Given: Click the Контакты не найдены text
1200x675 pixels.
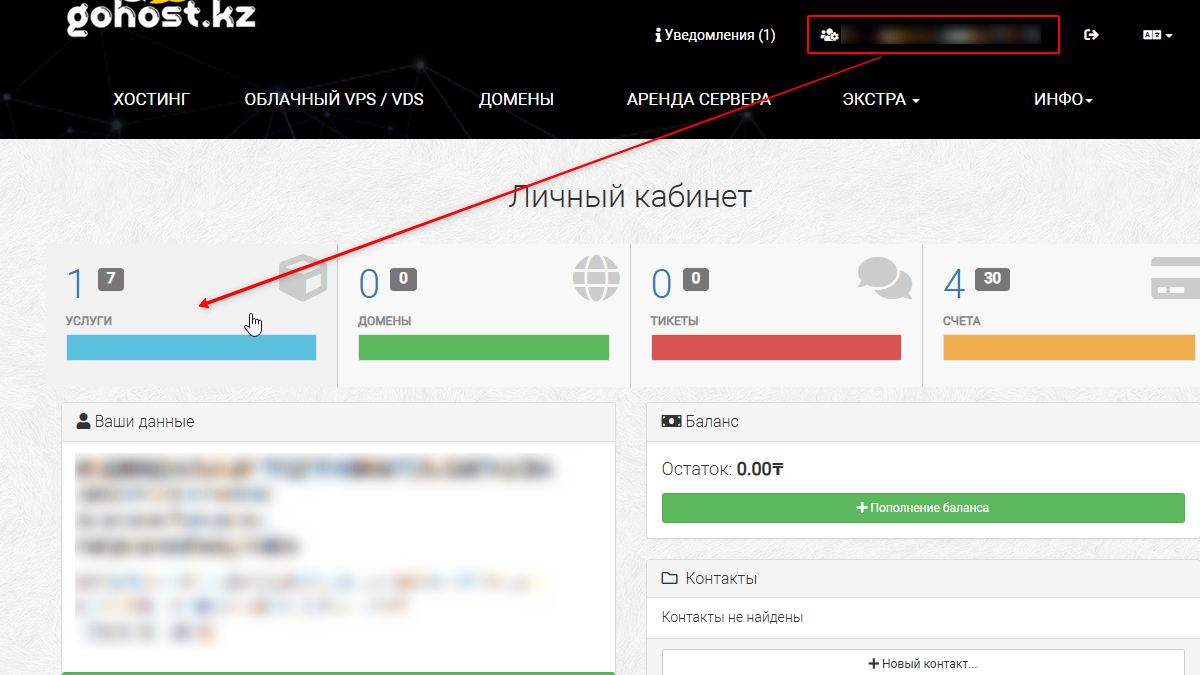Looking at the screenshot, I should click(x=732, y=617).
